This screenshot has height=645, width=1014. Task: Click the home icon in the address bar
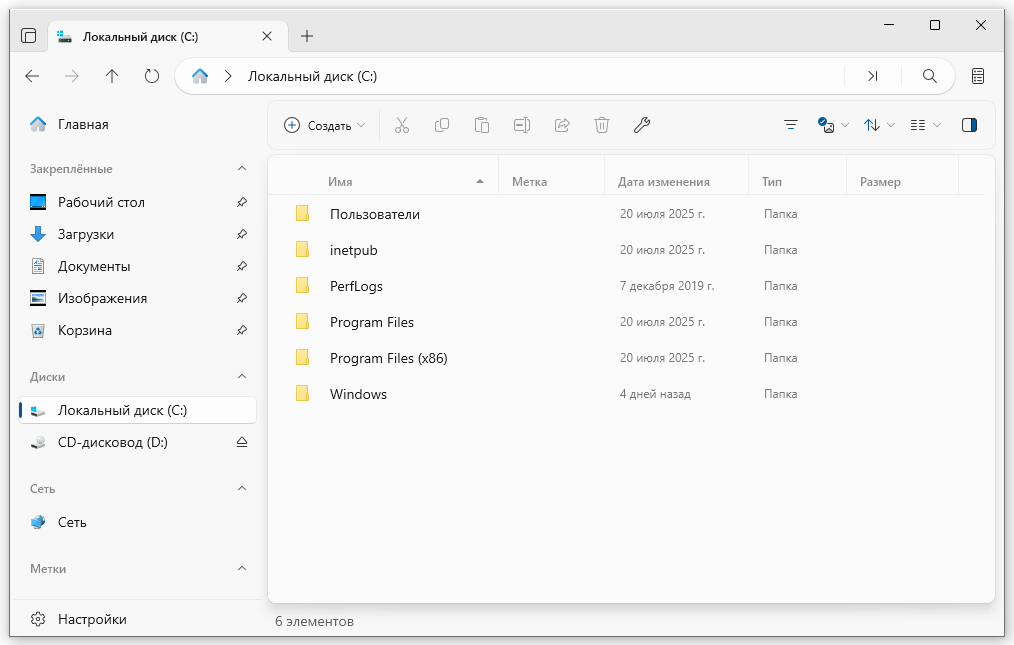pyautogui.click(x=200, y=76)
